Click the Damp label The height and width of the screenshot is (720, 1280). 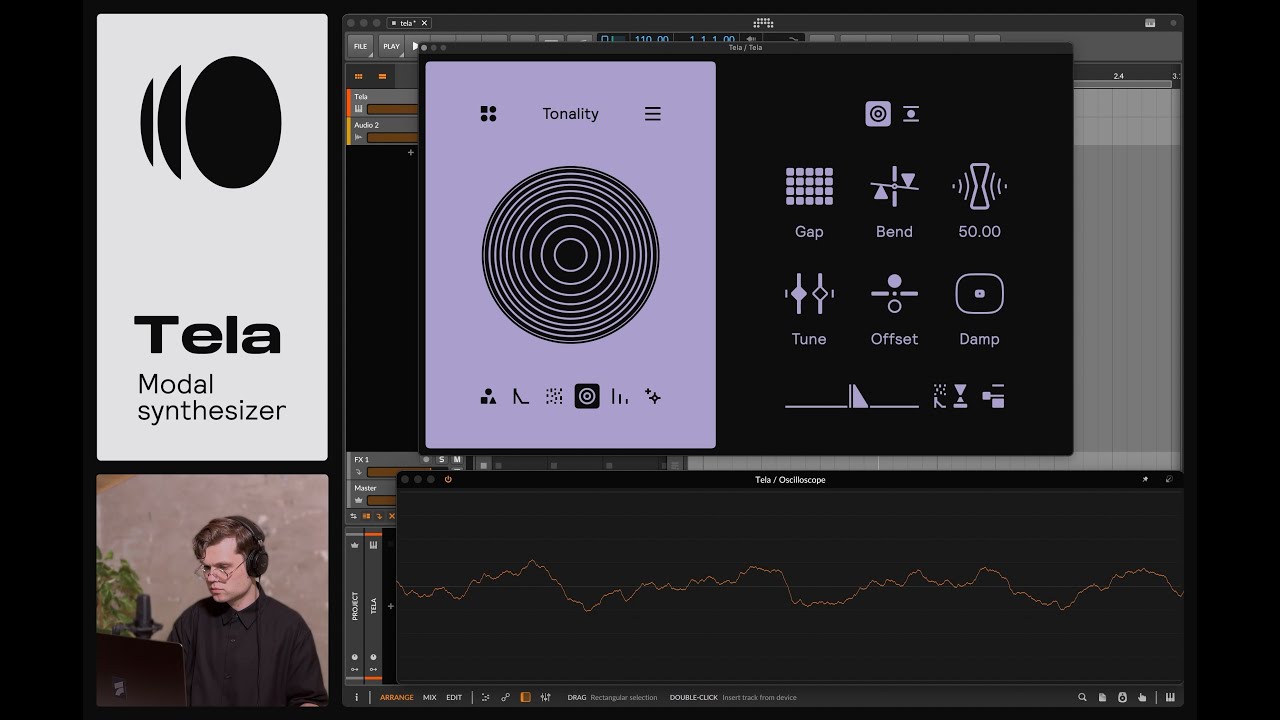(979, 339)
